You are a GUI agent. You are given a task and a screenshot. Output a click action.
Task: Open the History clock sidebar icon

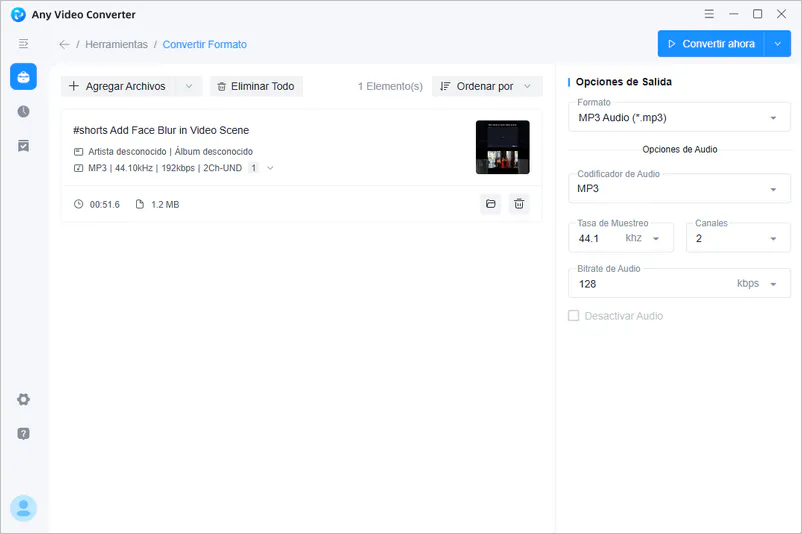(x=24, y=112)
